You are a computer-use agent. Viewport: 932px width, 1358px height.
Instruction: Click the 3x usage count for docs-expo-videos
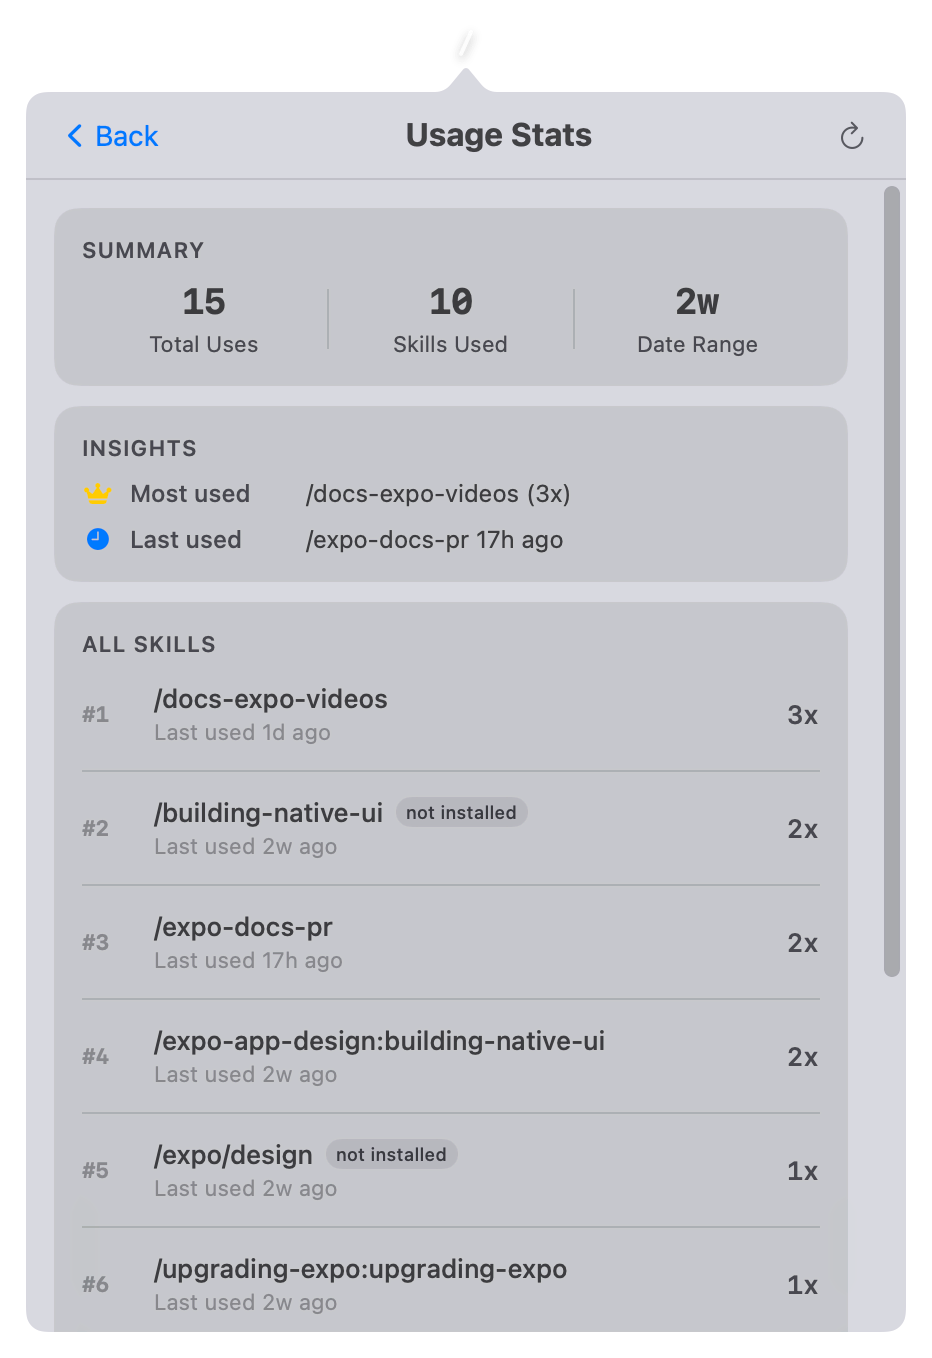point(801,714)
